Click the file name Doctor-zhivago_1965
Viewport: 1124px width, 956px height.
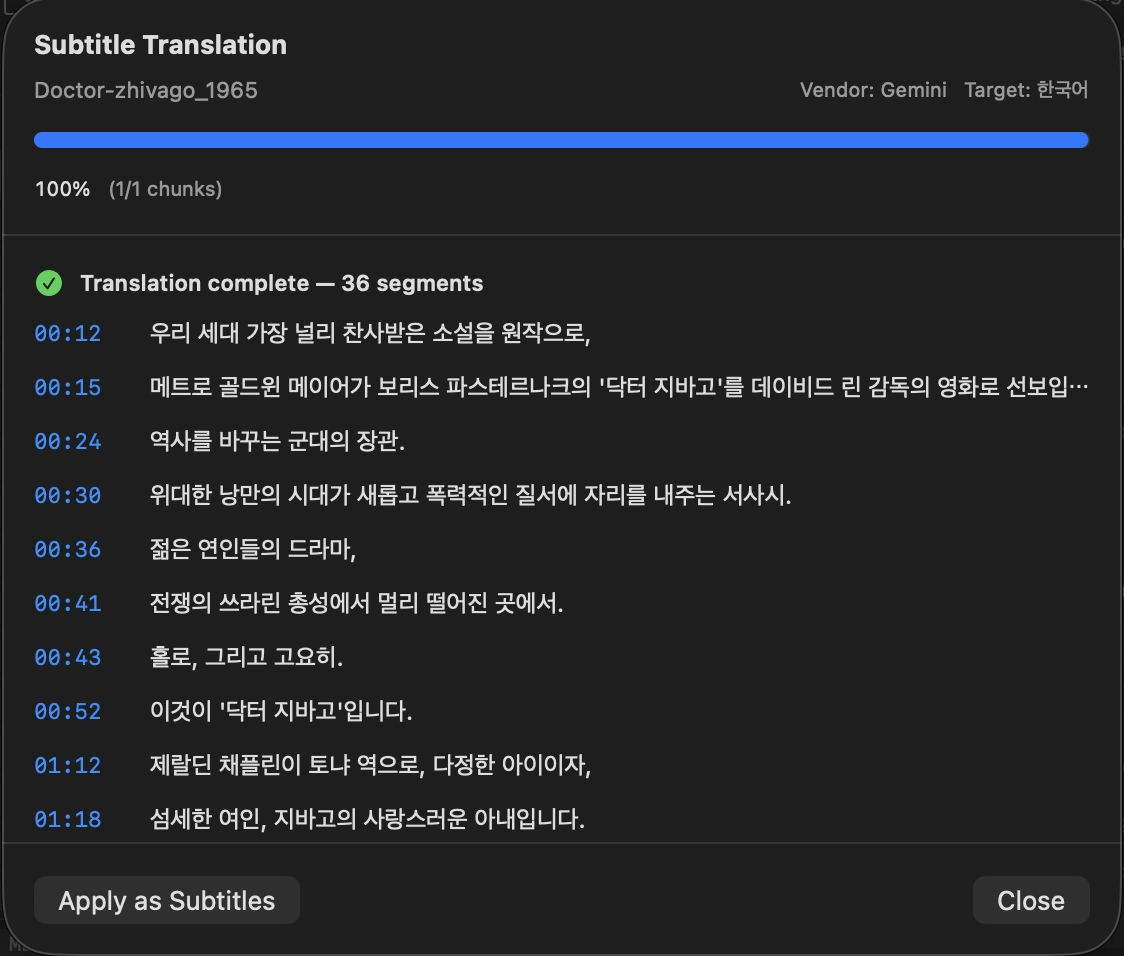point(146,90)
